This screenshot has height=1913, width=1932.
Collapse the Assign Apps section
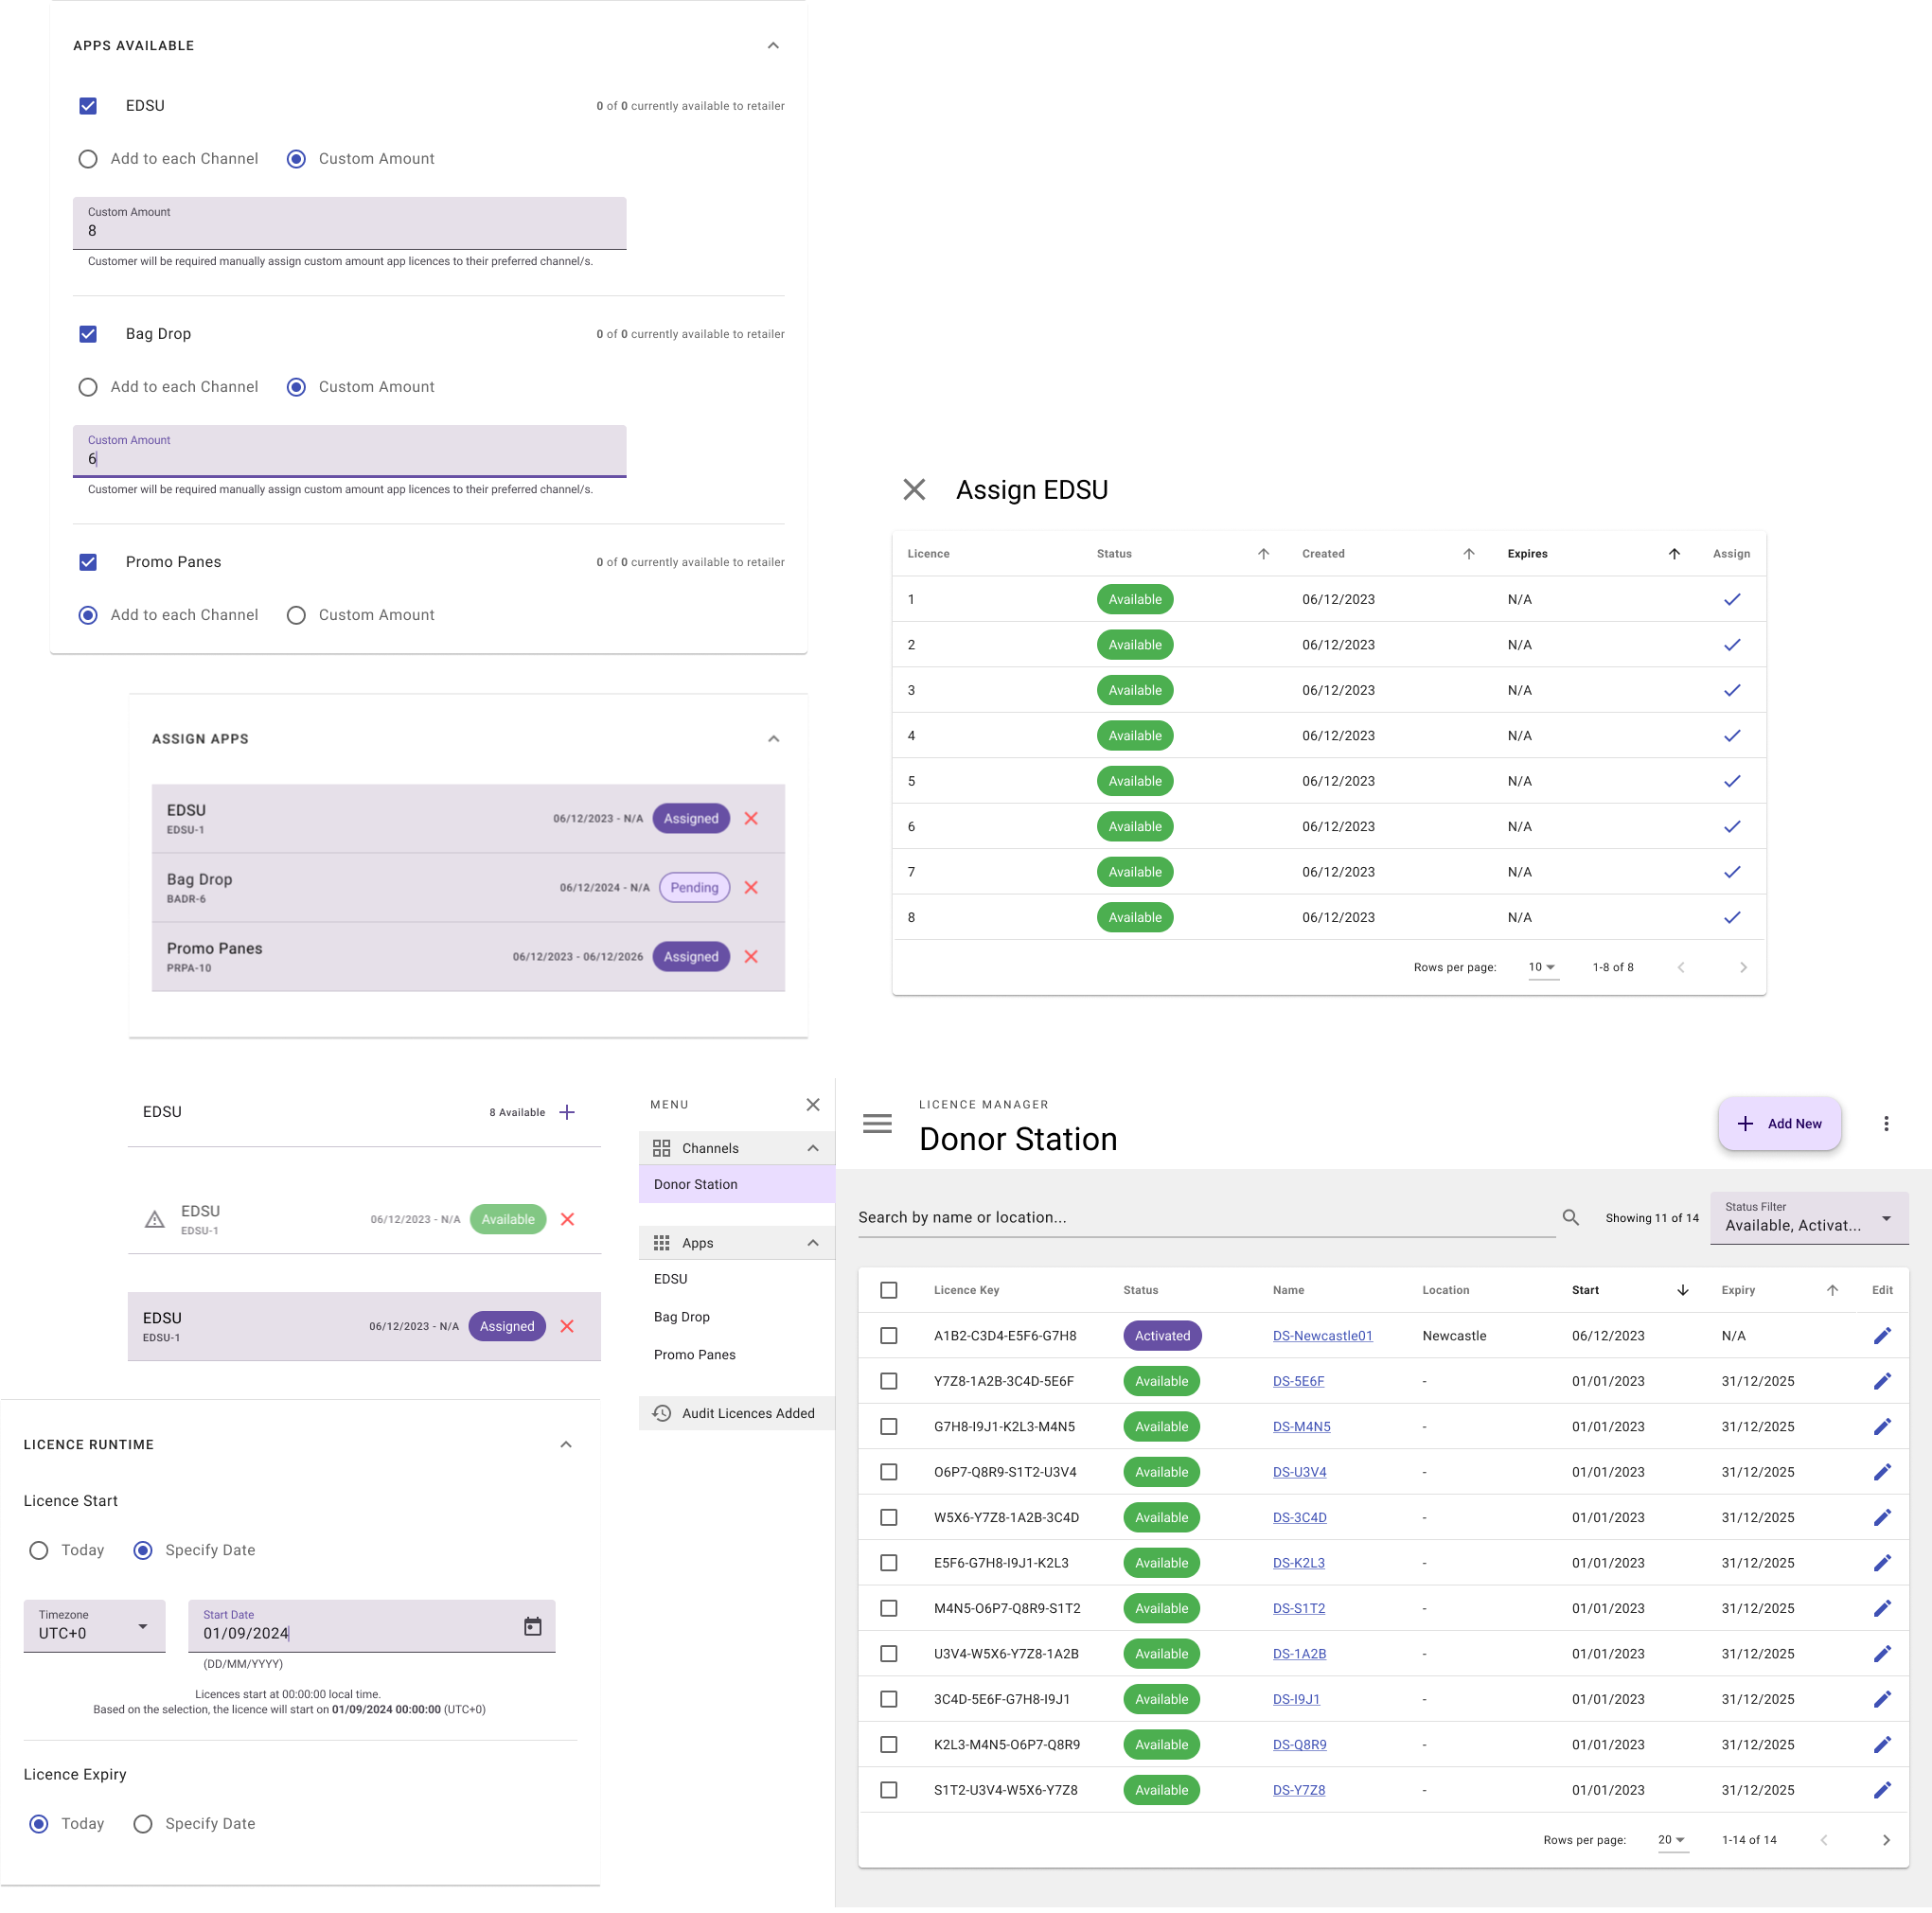pyautogui.click(x=773, y=739)
